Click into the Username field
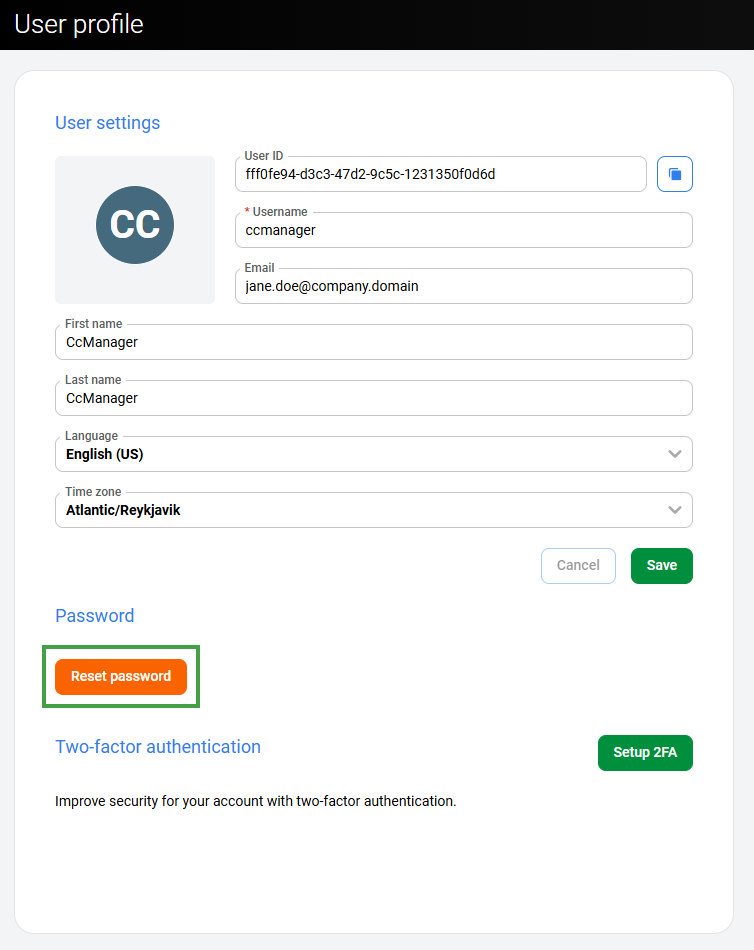The height and width of the screenshot is (950, 754). [464, 230]
